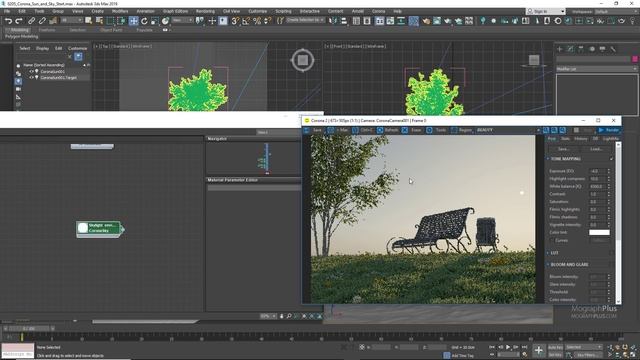Choose the Rectangular Selection Region tool
The image size is (640, 360).
111,21
